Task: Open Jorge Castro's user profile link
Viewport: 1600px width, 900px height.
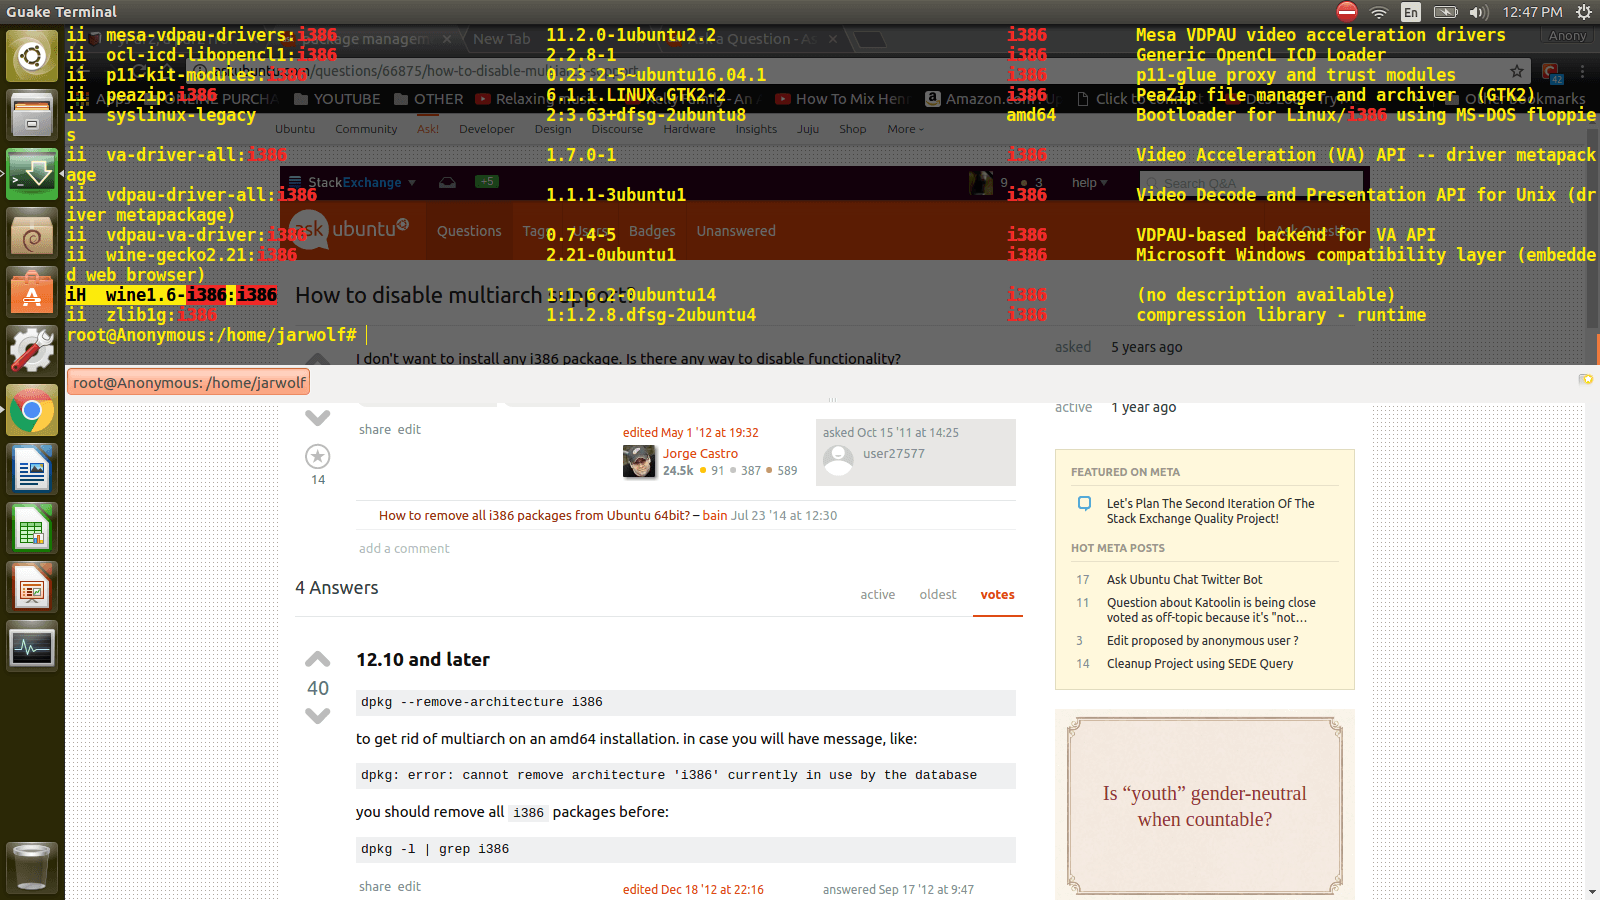Action: (700, 454)
